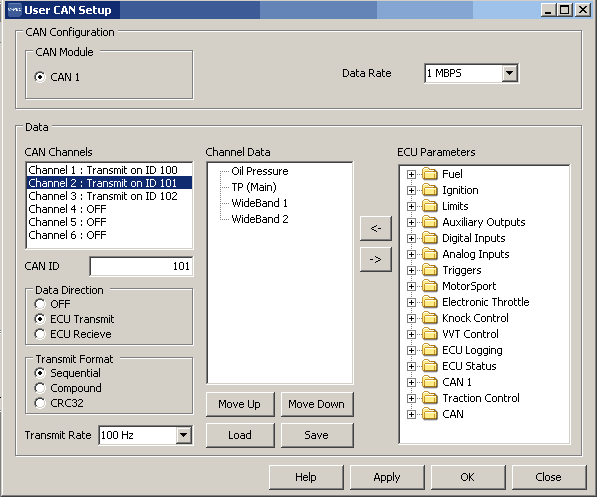Screen dimensions: 597x497
Task: Click the Fuel folder icon
Action: click(430, 174)
